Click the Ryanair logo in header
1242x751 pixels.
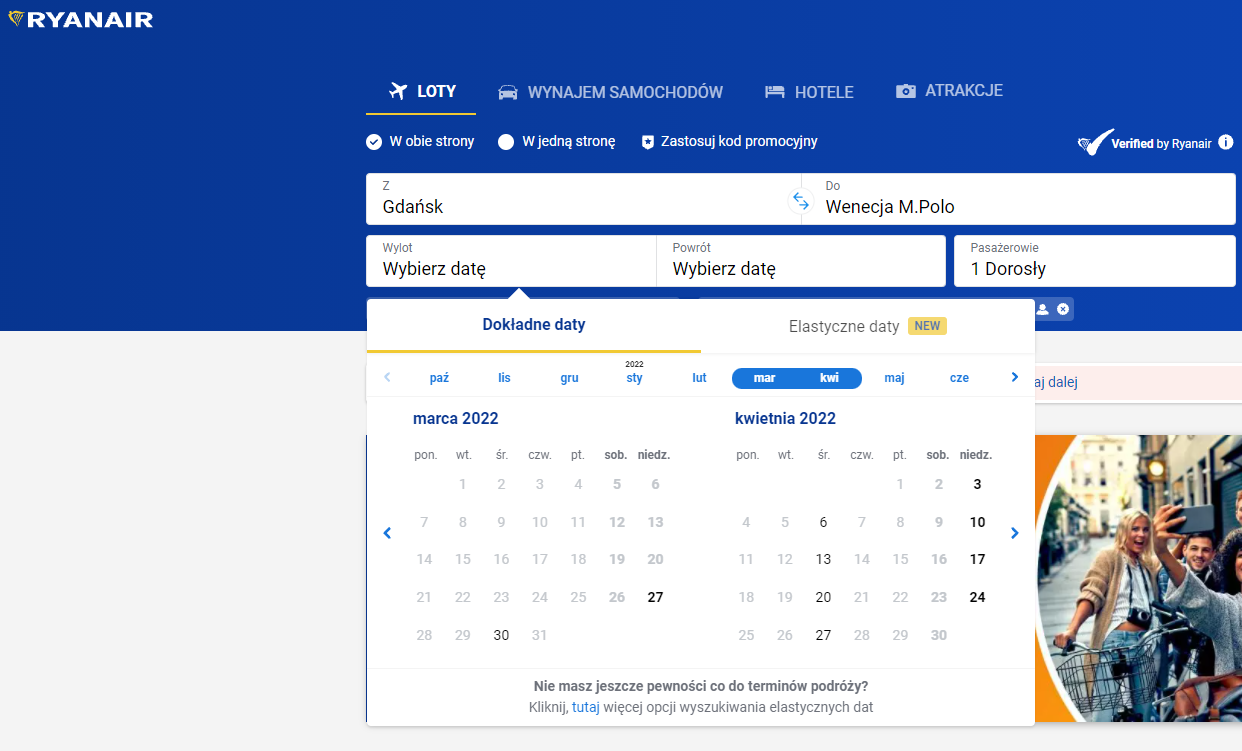(80, 19)
